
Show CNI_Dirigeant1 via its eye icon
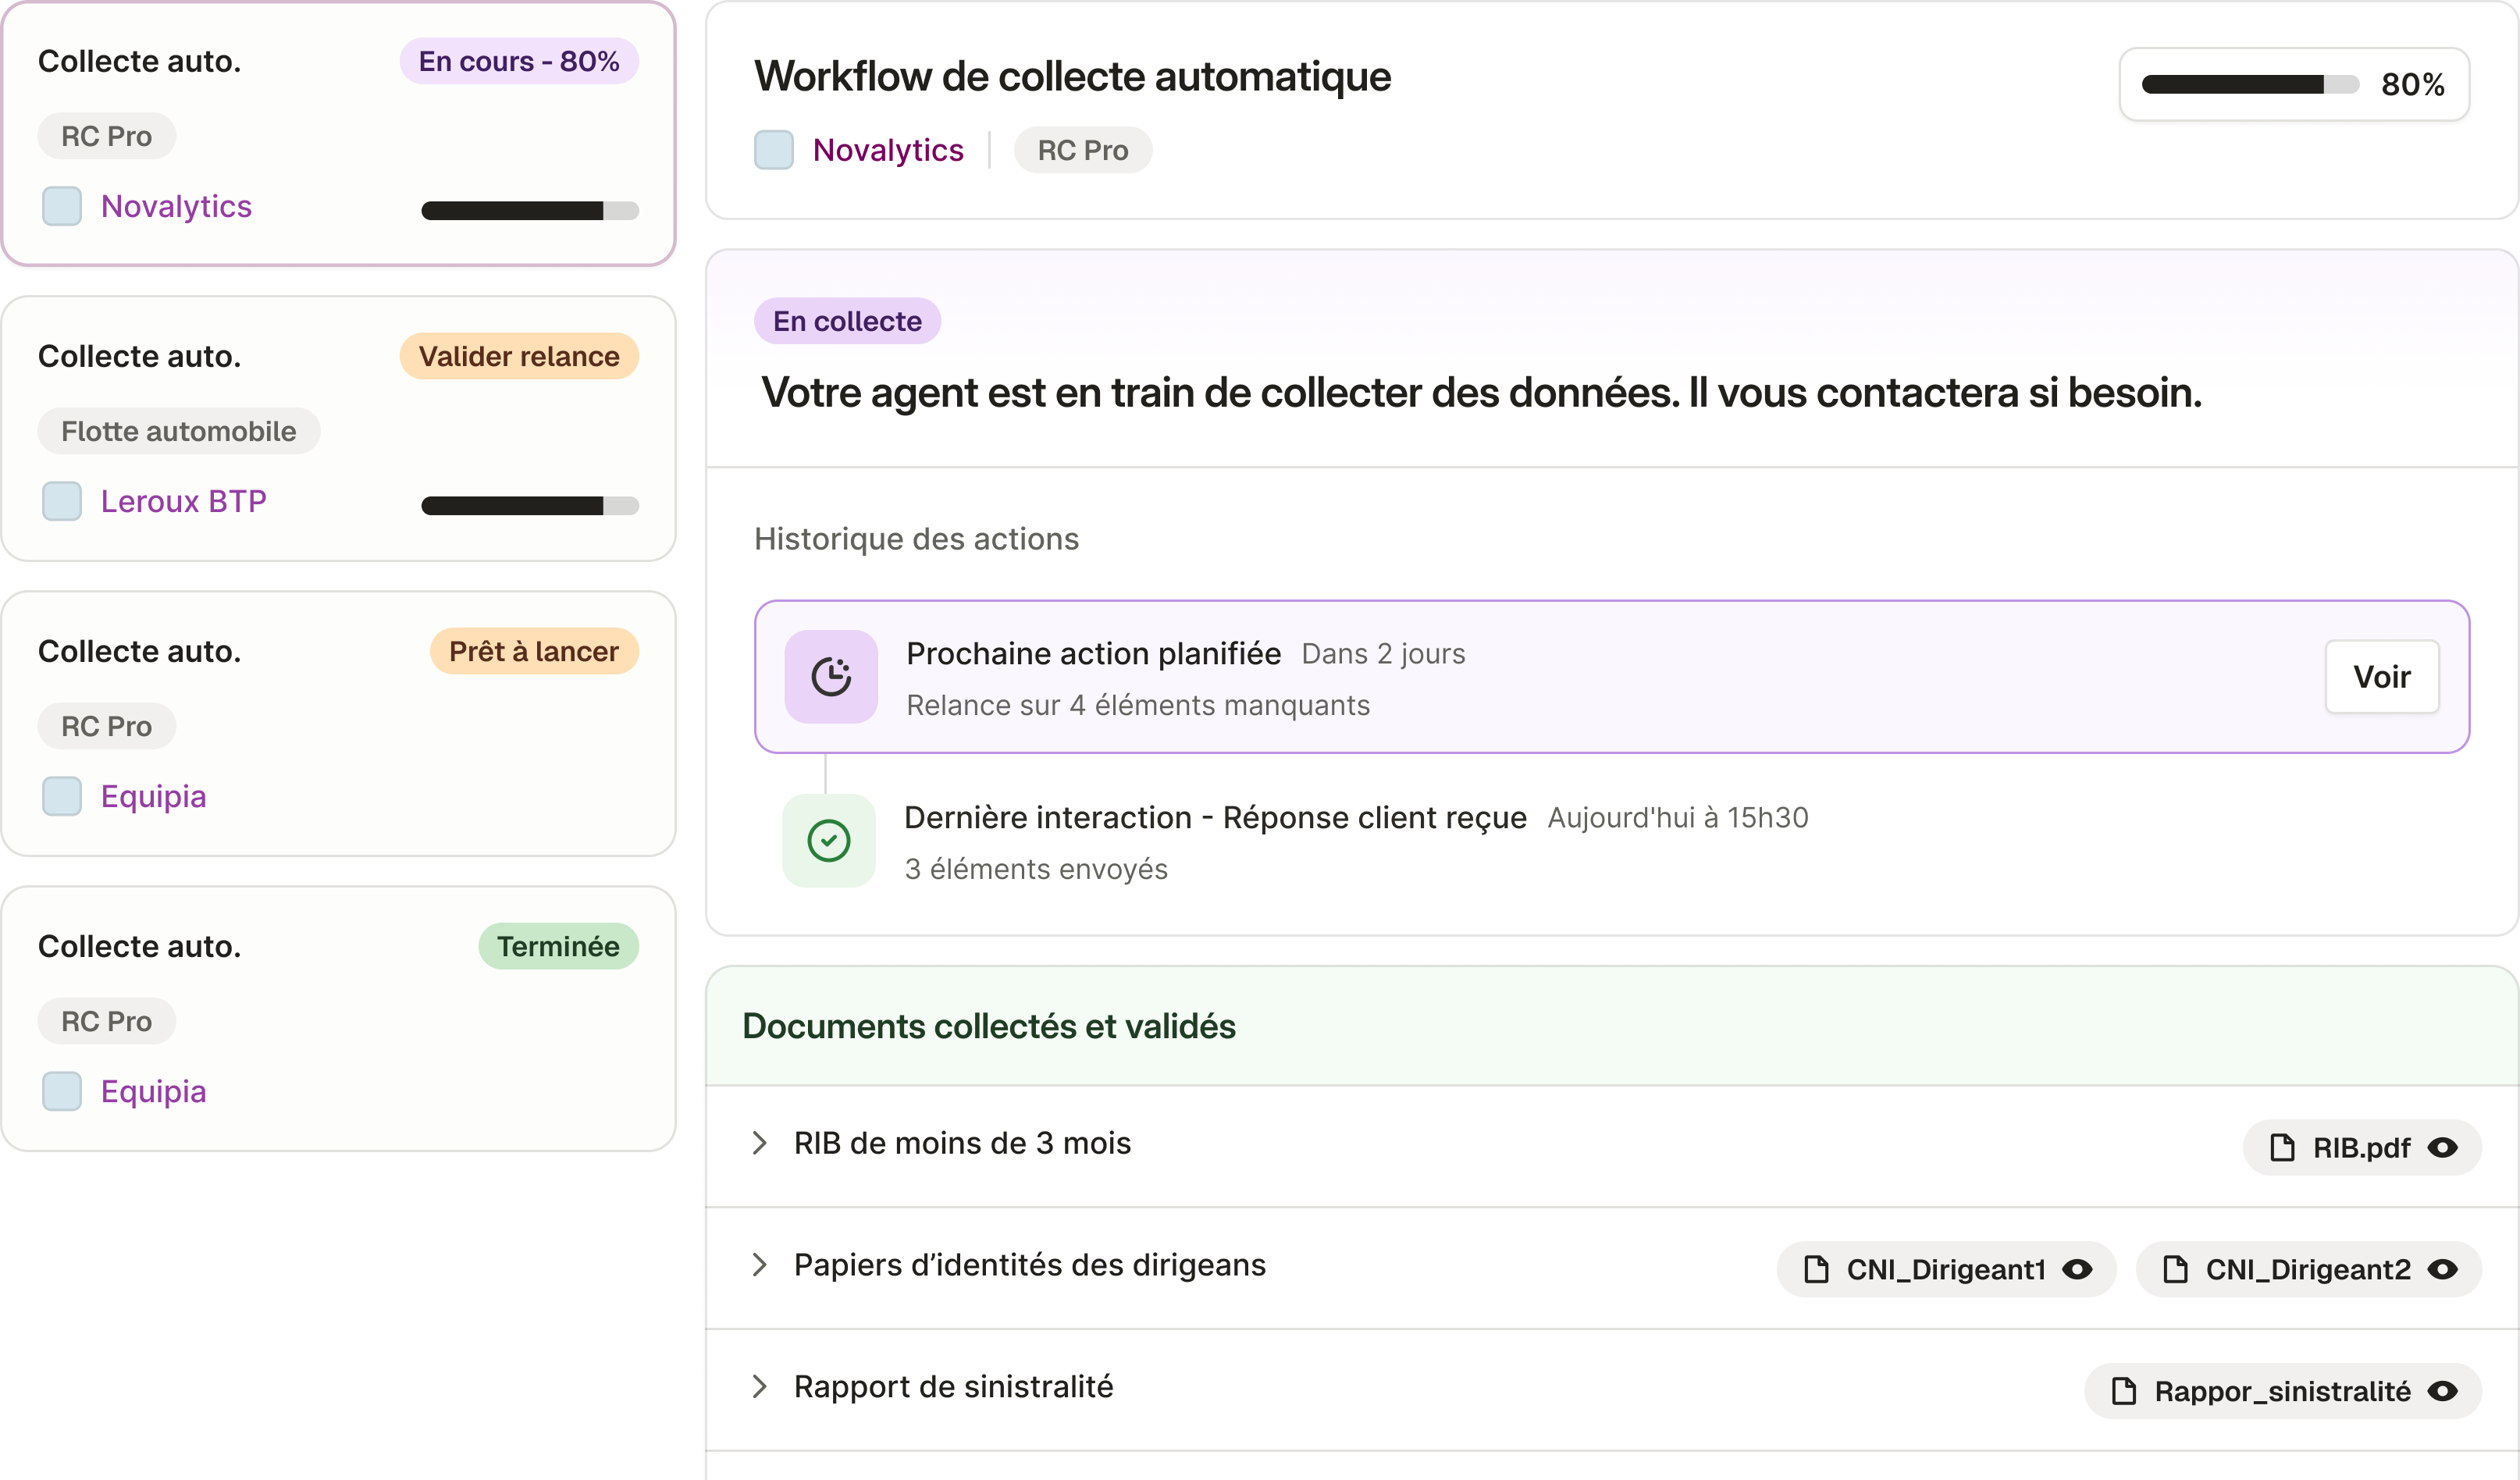coord(2077,1270)
